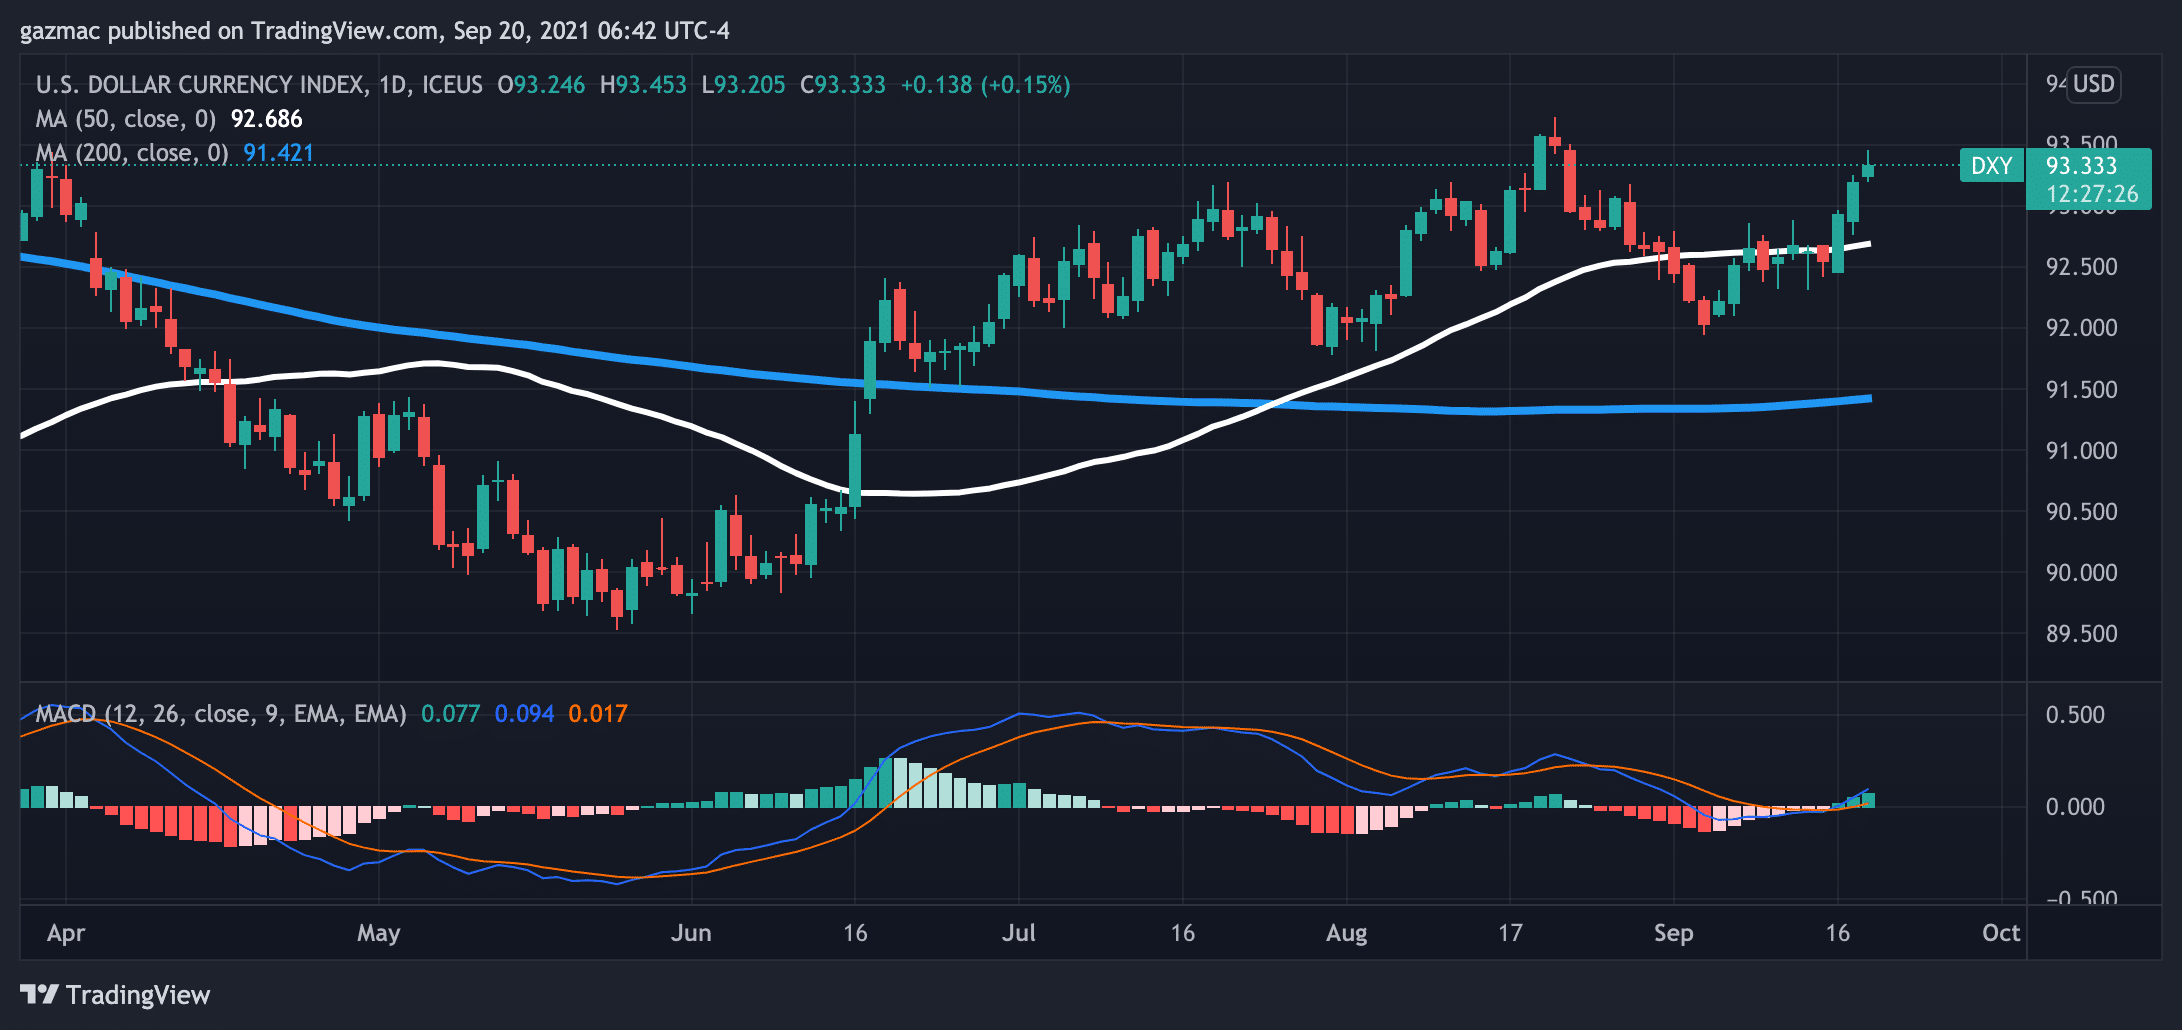This screenshot has width=2182, height=1030.
Task: Select the Sep month label on time axis
Action: coord(1675,933)
